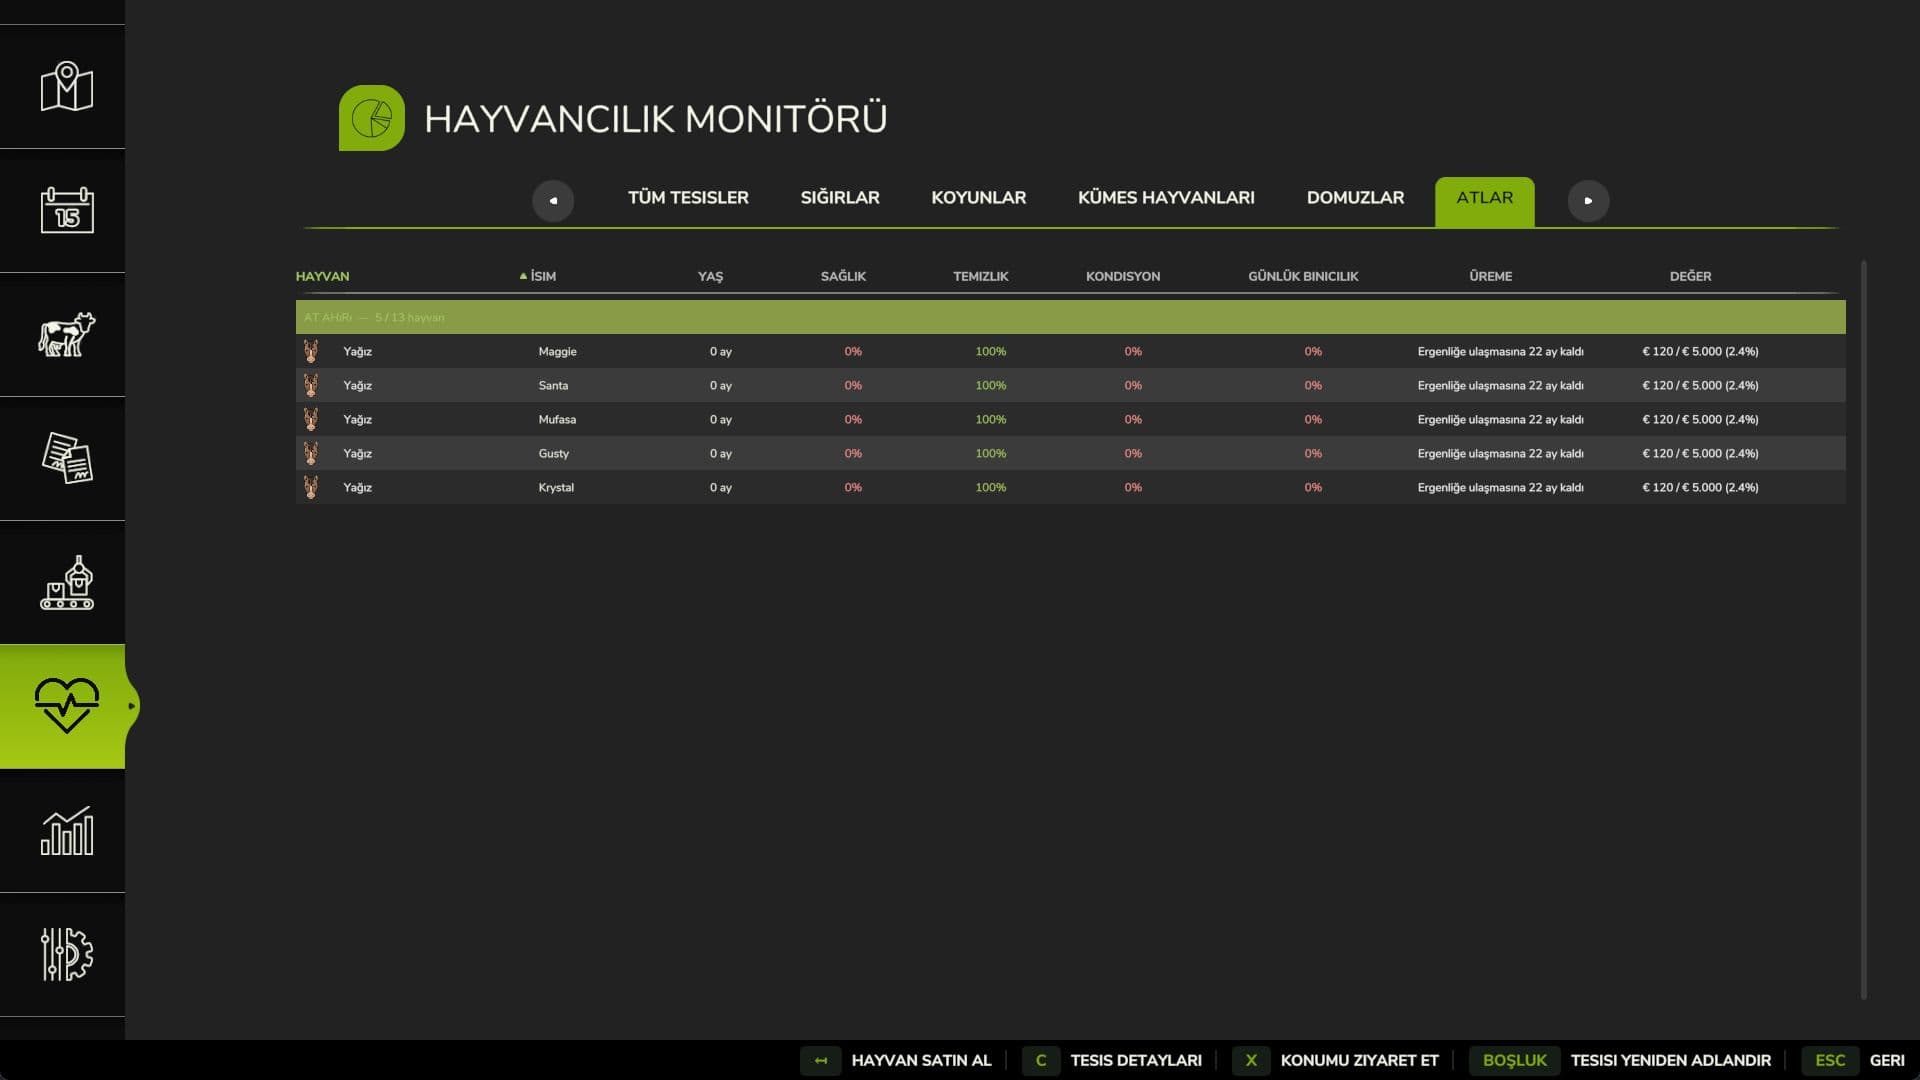Click horse icon in Santa row

click(311, 385)
